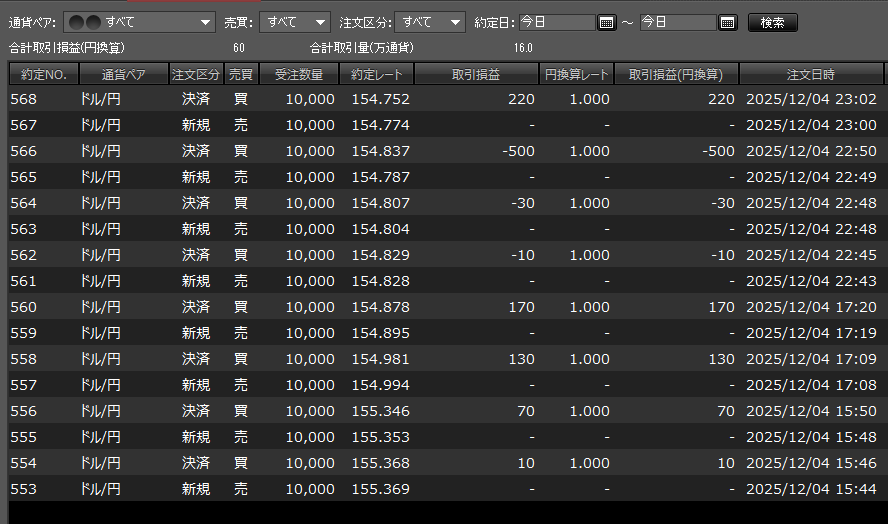Click the 約定レート column header
The image size is (888, 524).
click(x=377, y=74)
